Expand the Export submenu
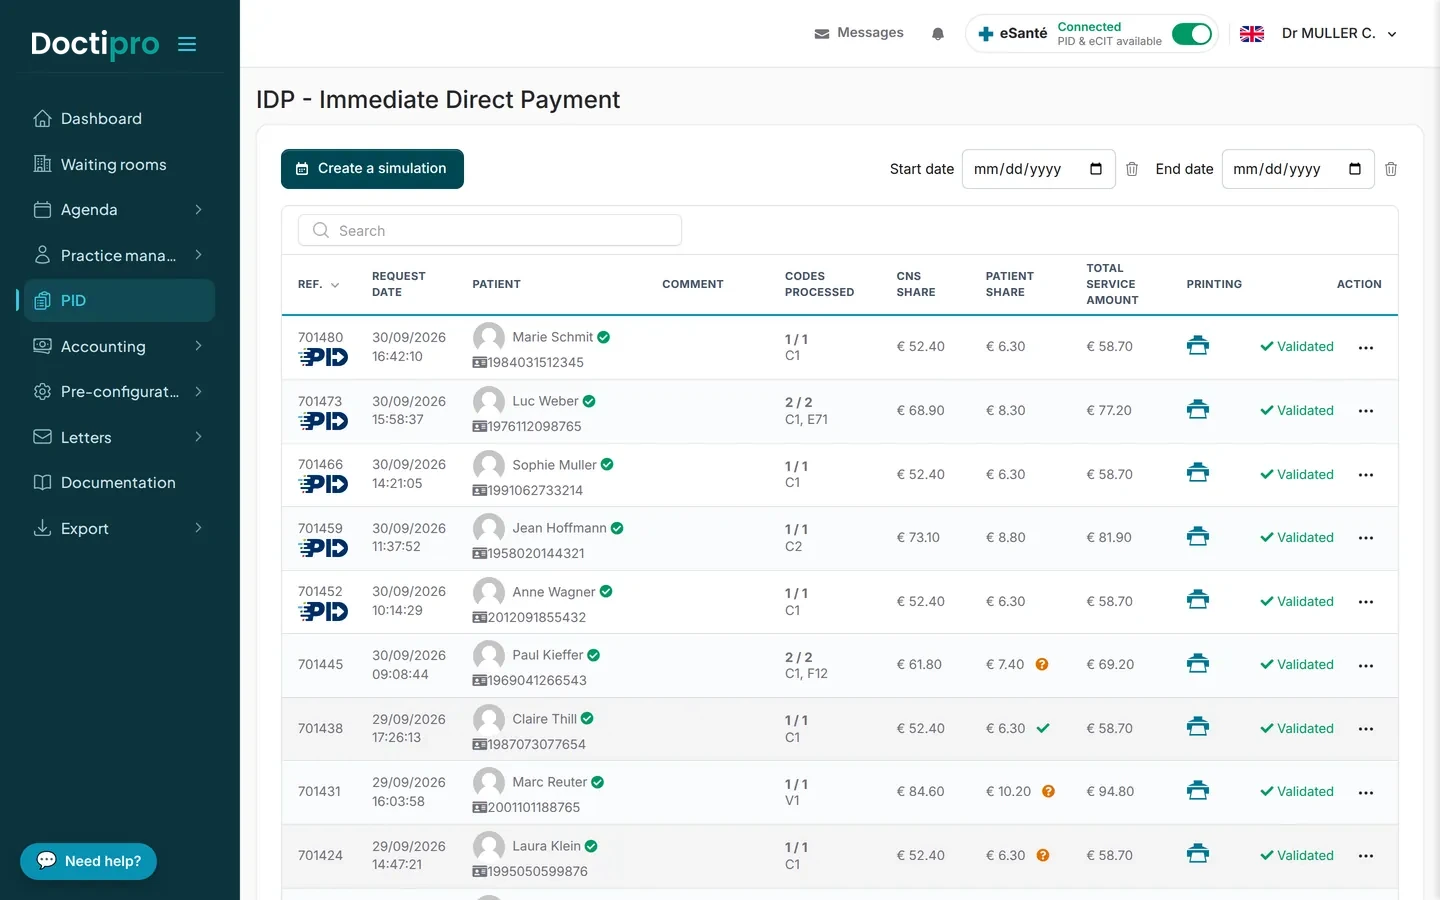The image size is (1440, 900). pos(198,528)
